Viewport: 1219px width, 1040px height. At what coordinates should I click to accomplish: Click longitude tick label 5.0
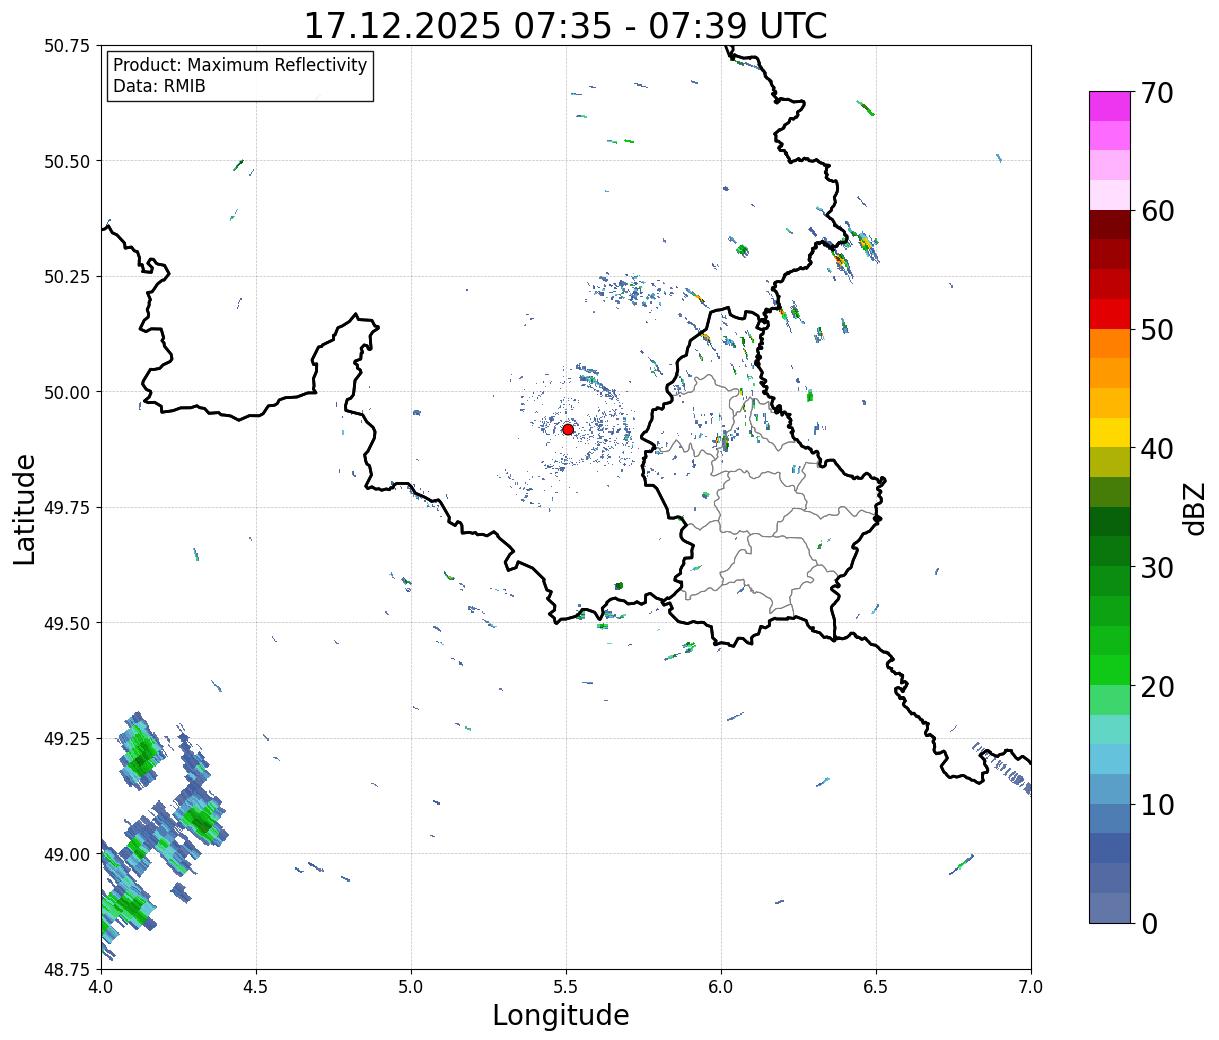(411, 986)
